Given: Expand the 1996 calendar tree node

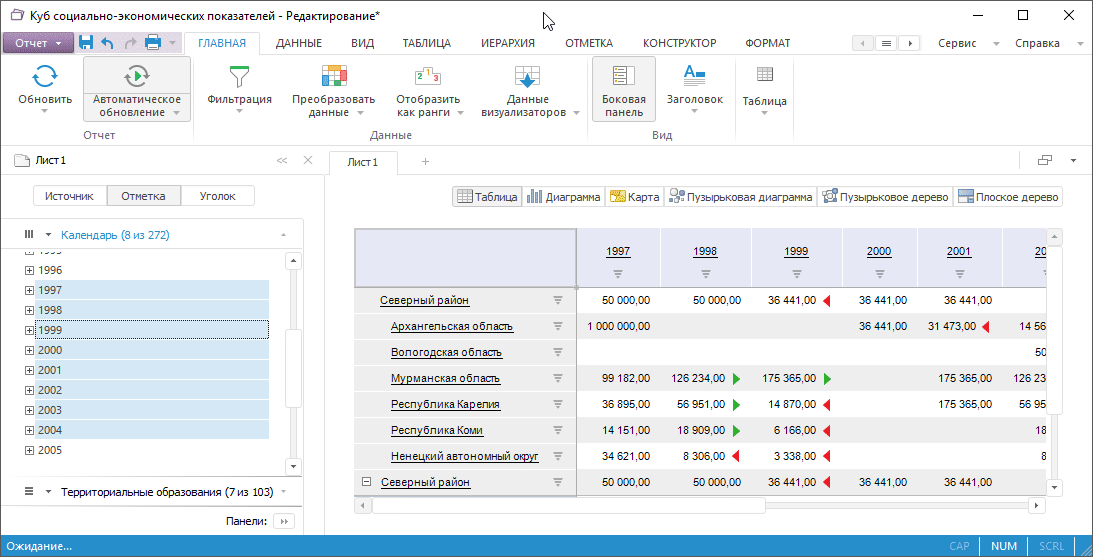Looking at the screenshot, I should pyautogui.click(x=29, y=270).
